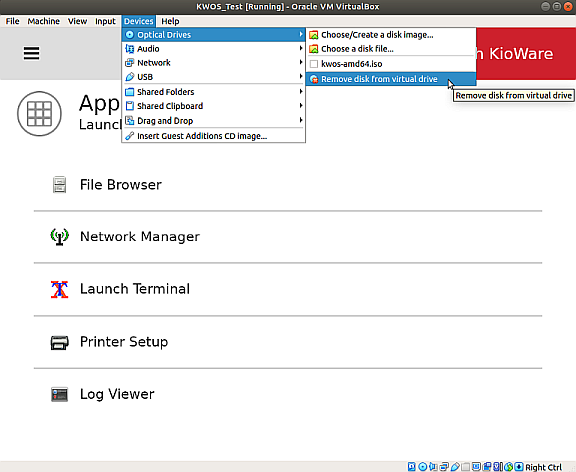Click the Right Ctrl host key label
Image resolution: width=576 pixels, height=472 pixels.
pos(543,467)
